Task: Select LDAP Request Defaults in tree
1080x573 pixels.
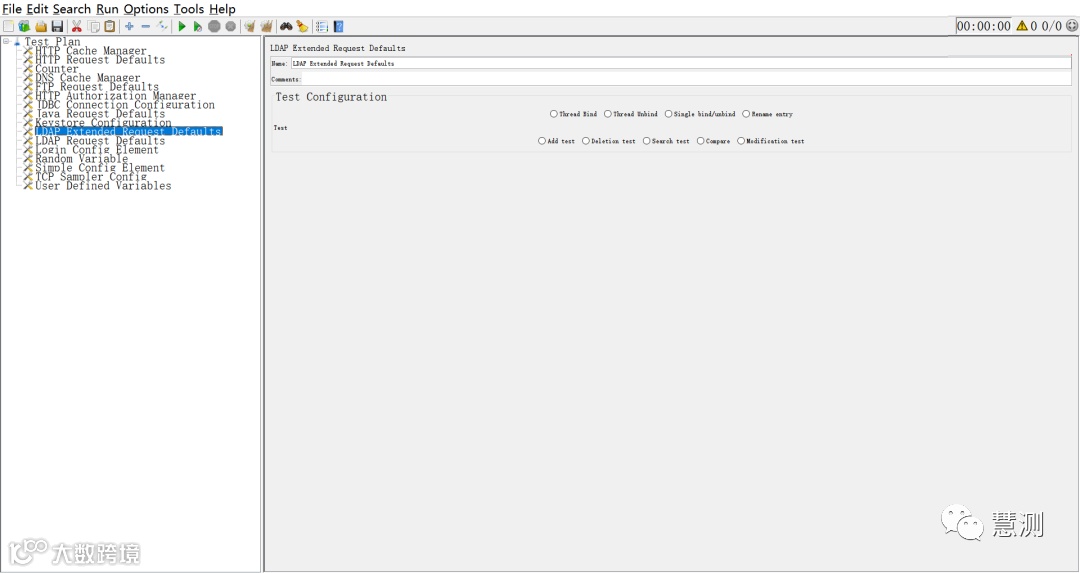Action: coord(100,140)
